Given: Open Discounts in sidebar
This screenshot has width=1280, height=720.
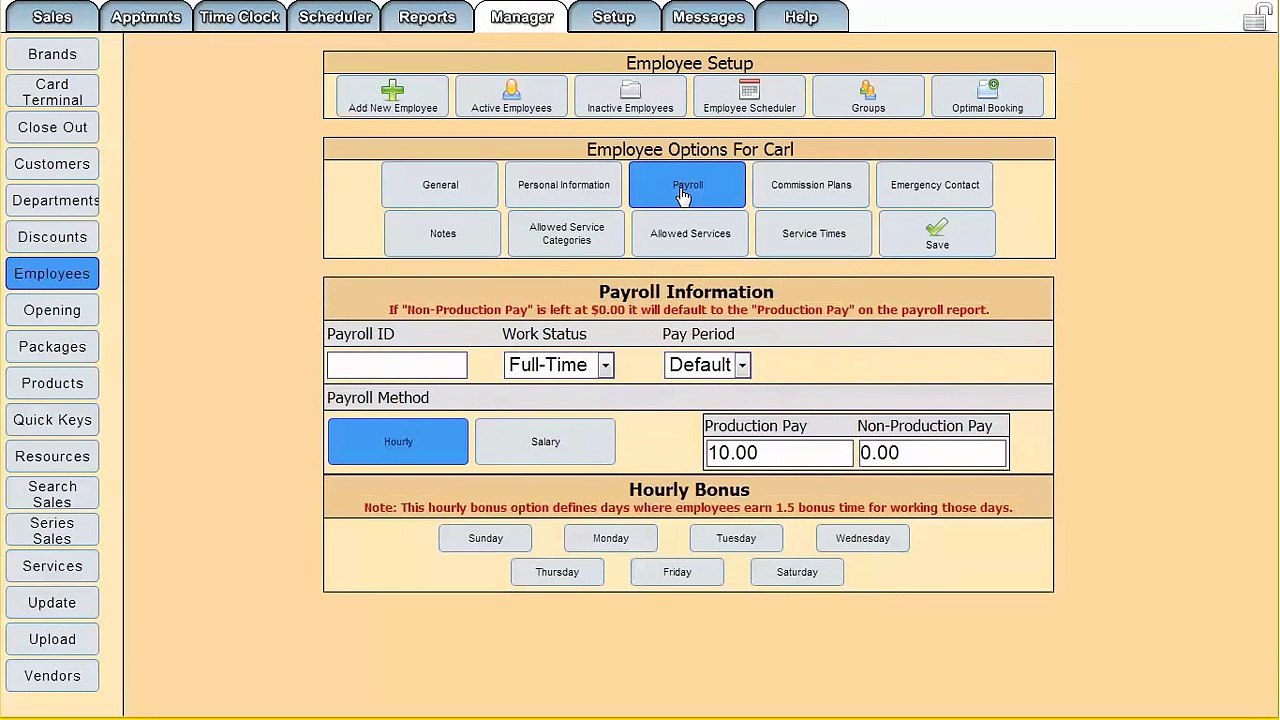Looking at the screenshot, I should pyautogui.click(x=52, y=238).
